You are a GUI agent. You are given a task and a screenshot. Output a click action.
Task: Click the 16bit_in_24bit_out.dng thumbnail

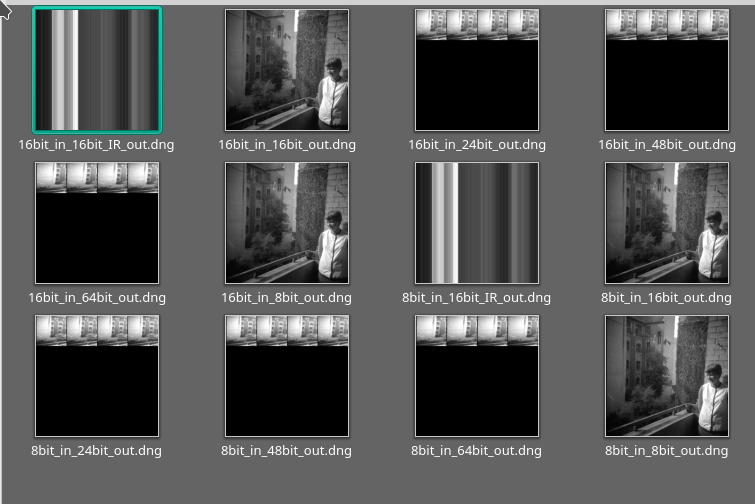477,70
